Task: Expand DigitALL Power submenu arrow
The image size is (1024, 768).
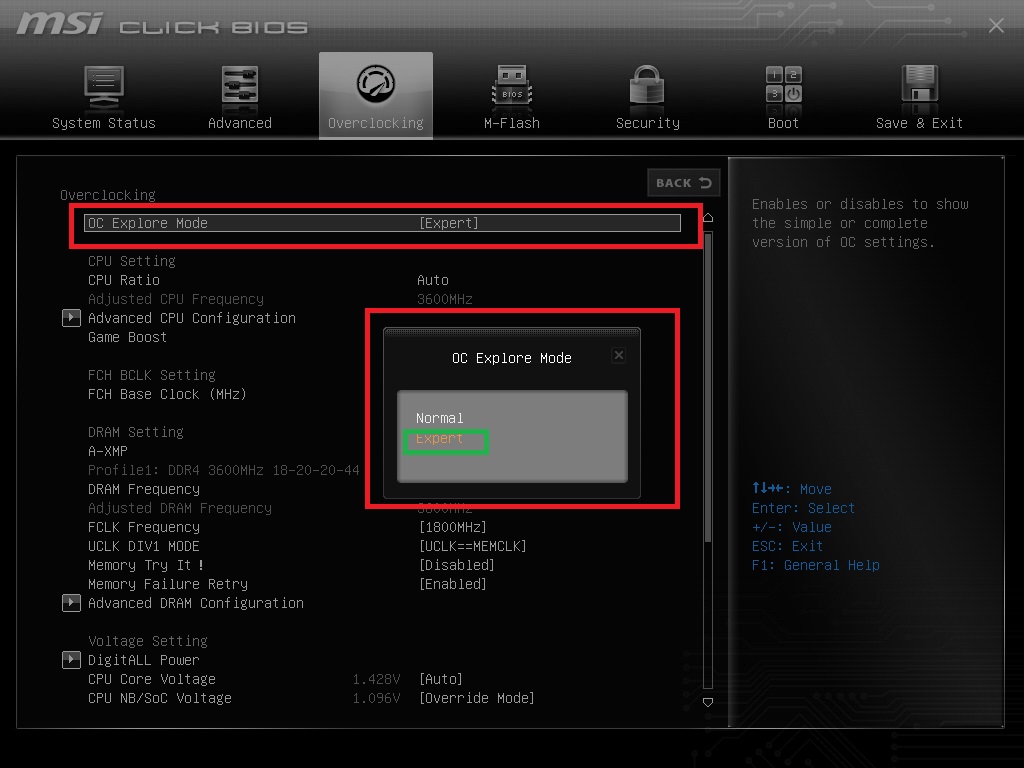Action: coord(71,660)
